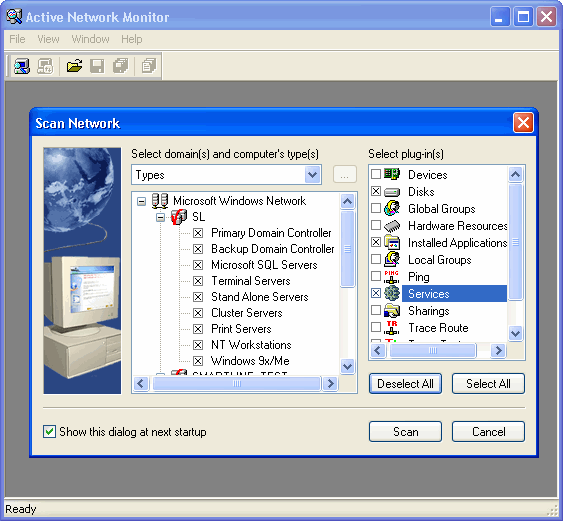Click the Save floppy disk toolbar icon
563x521 pixels.
(x=97, y=66)
